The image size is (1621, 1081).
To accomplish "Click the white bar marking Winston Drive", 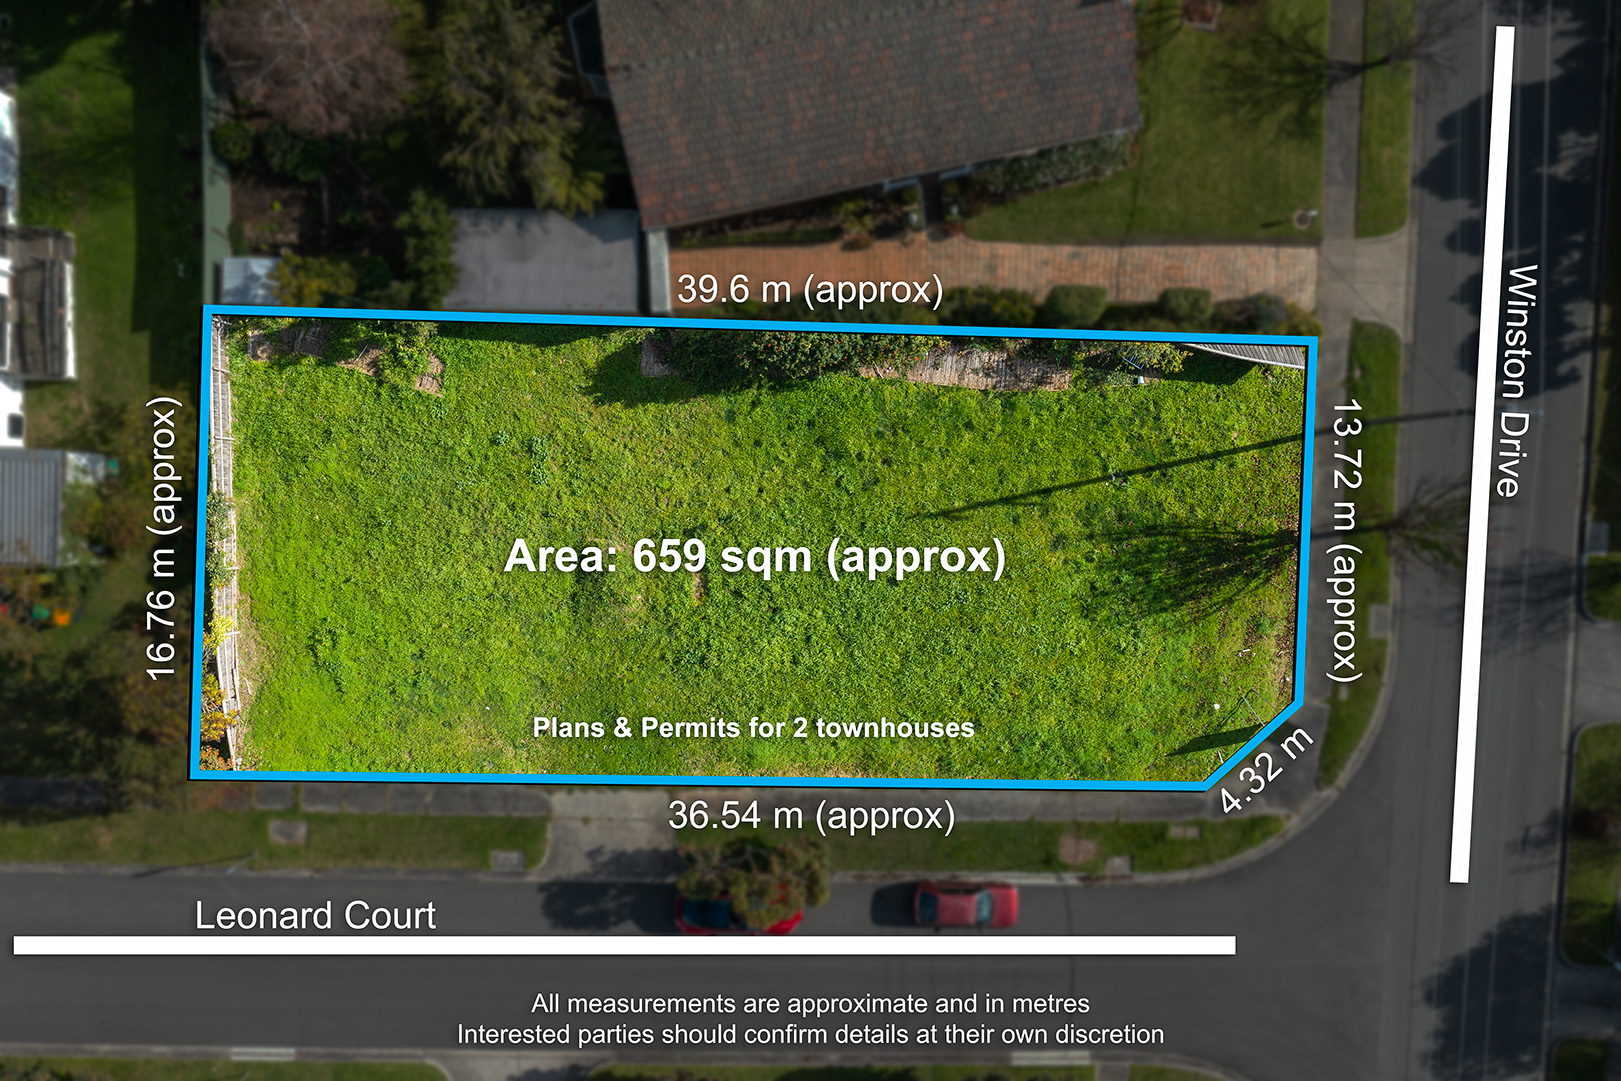I will point(1483,455).
